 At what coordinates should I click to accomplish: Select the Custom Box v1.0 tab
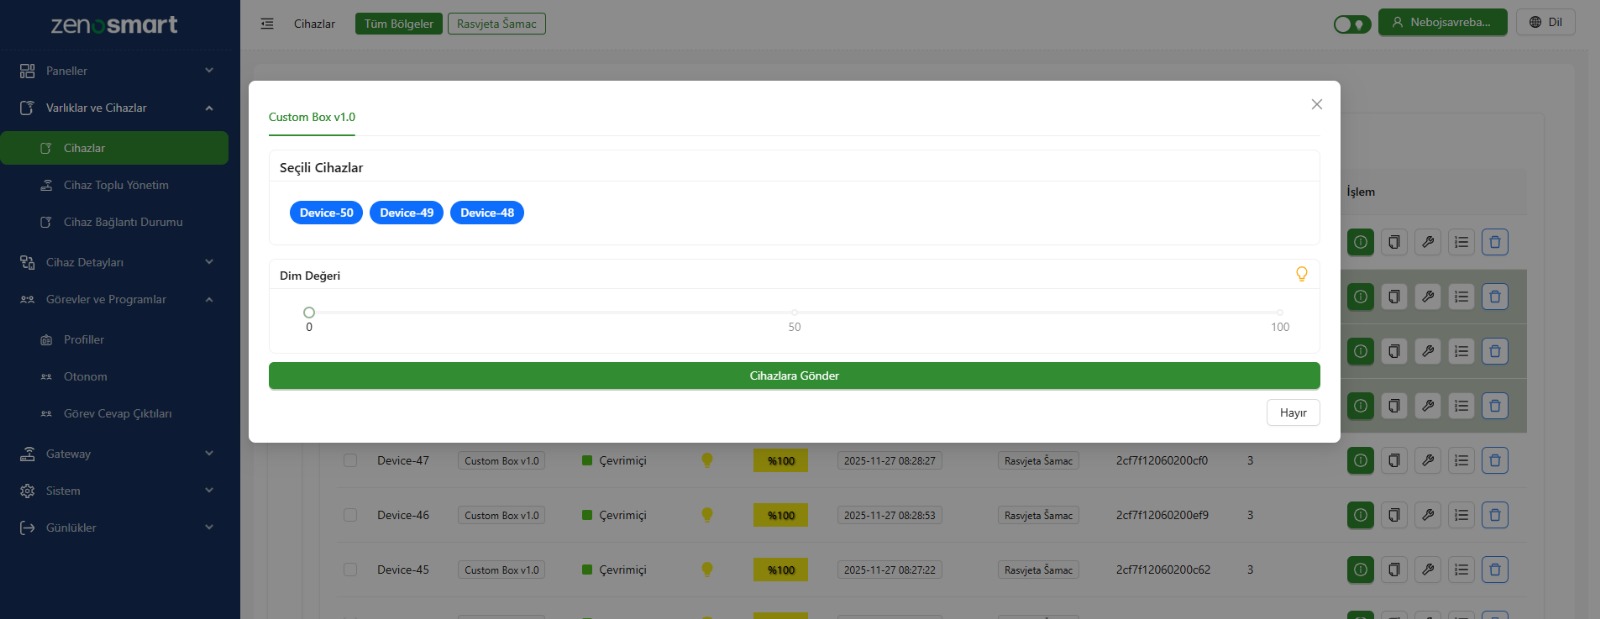click(x=312, y=117)
